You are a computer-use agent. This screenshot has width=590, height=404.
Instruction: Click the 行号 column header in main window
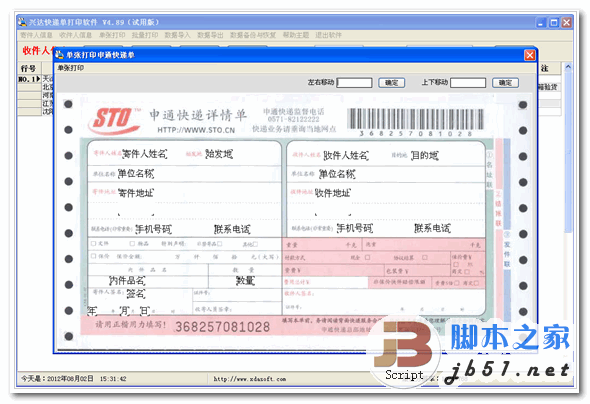29,68
